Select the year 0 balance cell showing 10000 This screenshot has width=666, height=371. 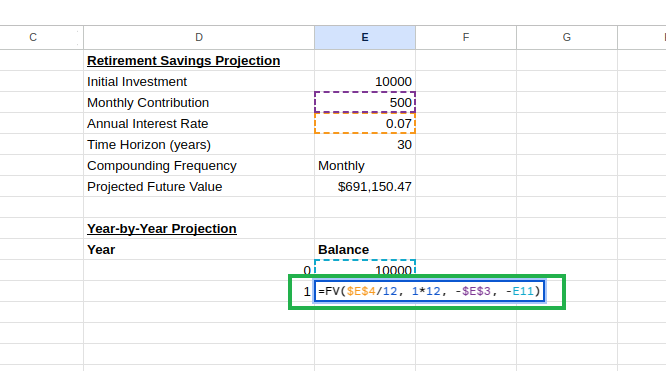coord(365,269)
